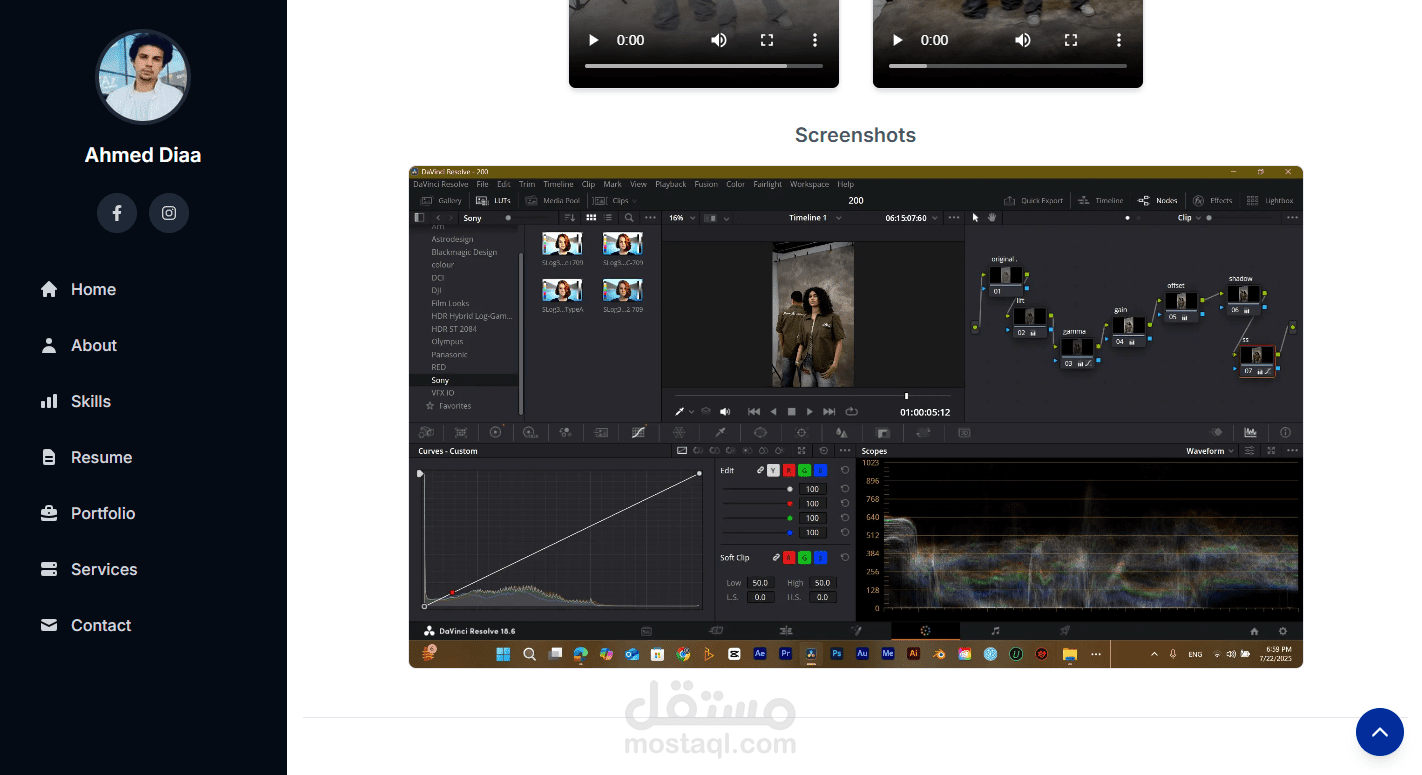1422x775 pixels.
Task: Play the left video
Action: point(593,40)
